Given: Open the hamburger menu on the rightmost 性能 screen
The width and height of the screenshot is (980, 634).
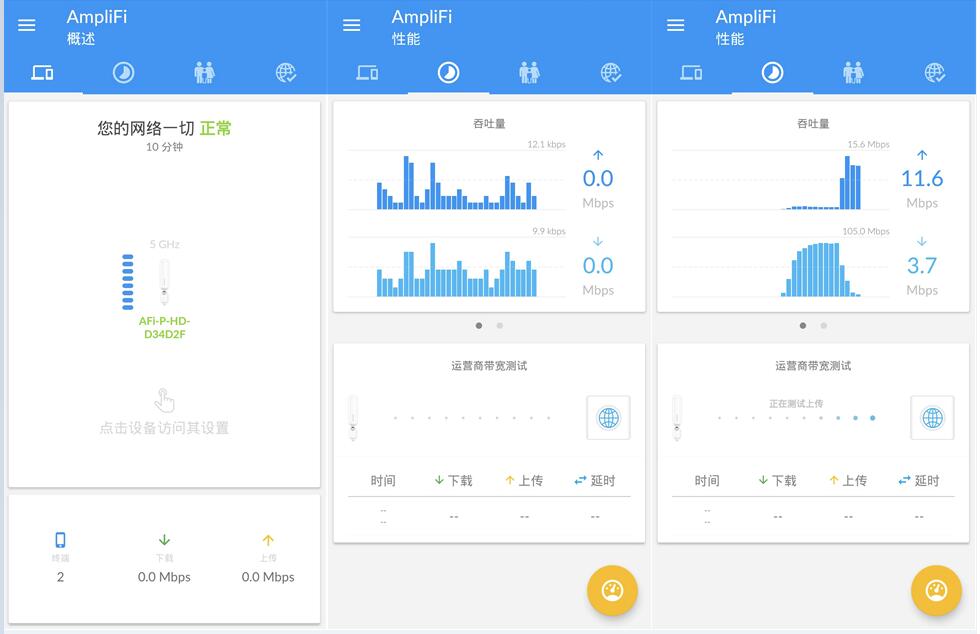Looking at the screenshot, I should pos(675,25).
